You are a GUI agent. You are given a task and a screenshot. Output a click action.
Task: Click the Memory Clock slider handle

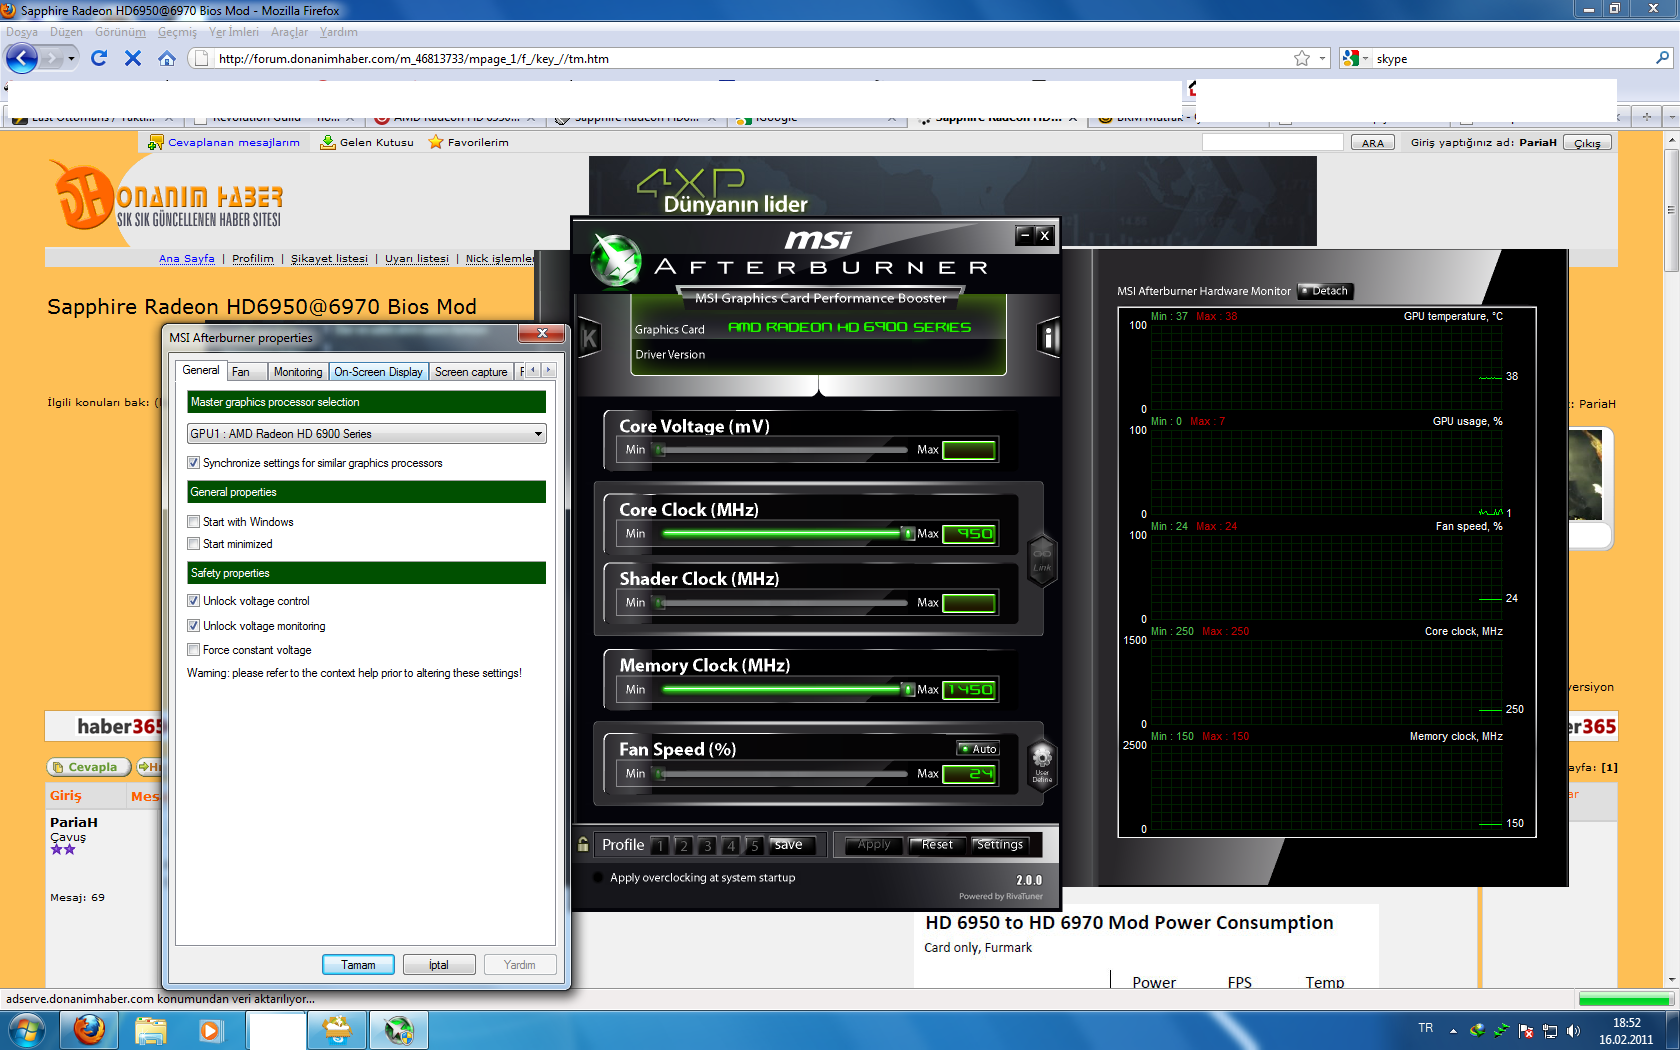click(x=908, y=690)
